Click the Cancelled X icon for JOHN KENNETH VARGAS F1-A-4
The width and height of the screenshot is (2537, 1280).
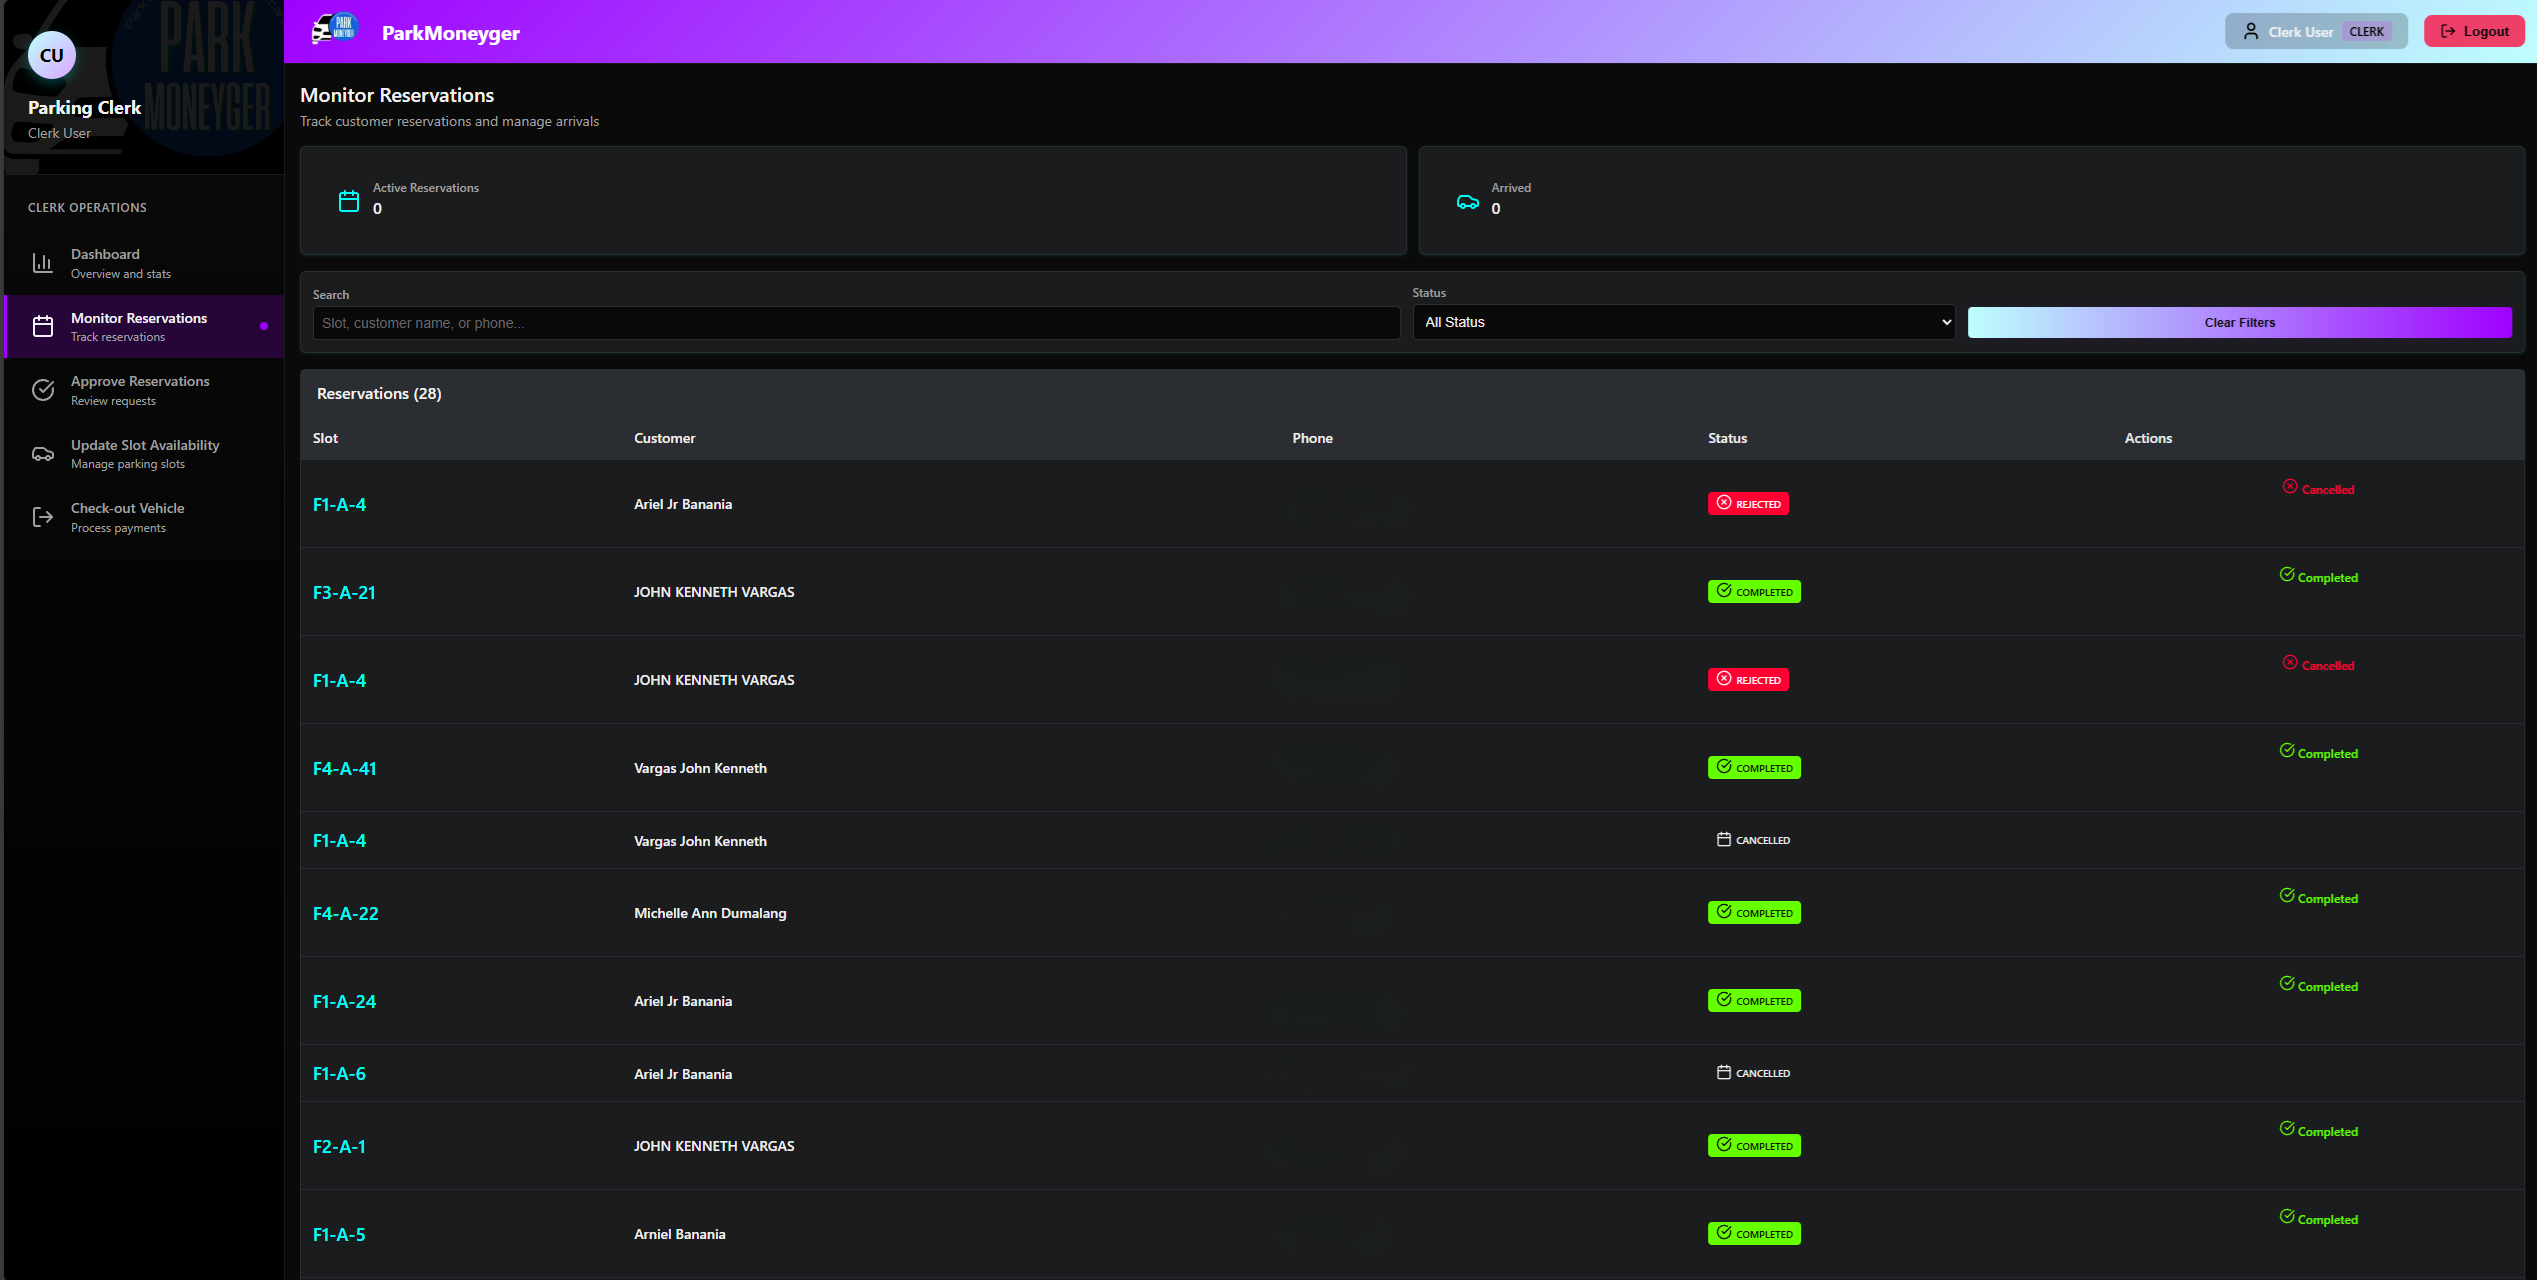[2290, 662]
